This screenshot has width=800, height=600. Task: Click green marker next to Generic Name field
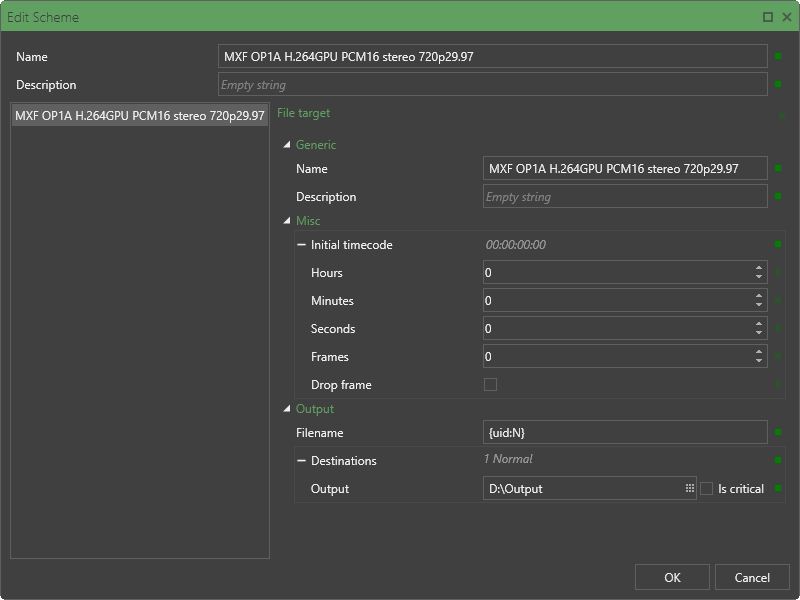pyautogui.click(x=778, y=168)
